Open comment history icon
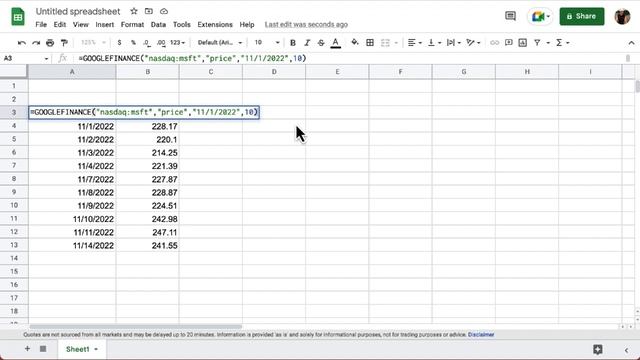Image resolution: width=640 pixels, height=360 pixels. tap(510, 16)
